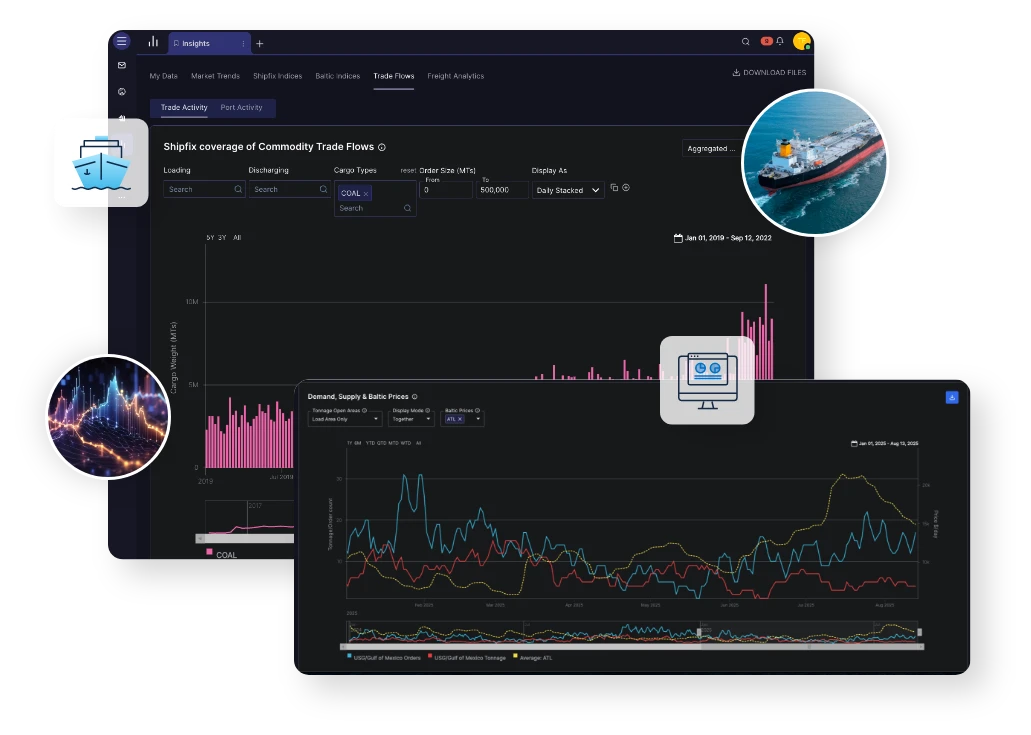Select the 5Y time range toggle

209,236
